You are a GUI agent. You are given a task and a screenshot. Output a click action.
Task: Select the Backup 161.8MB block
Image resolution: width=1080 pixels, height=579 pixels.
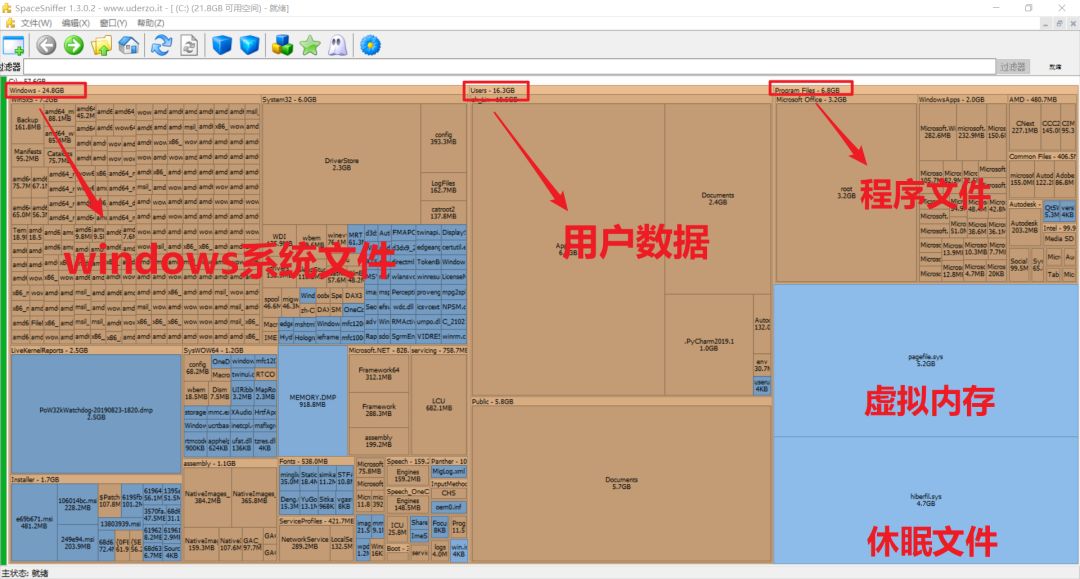28,123
